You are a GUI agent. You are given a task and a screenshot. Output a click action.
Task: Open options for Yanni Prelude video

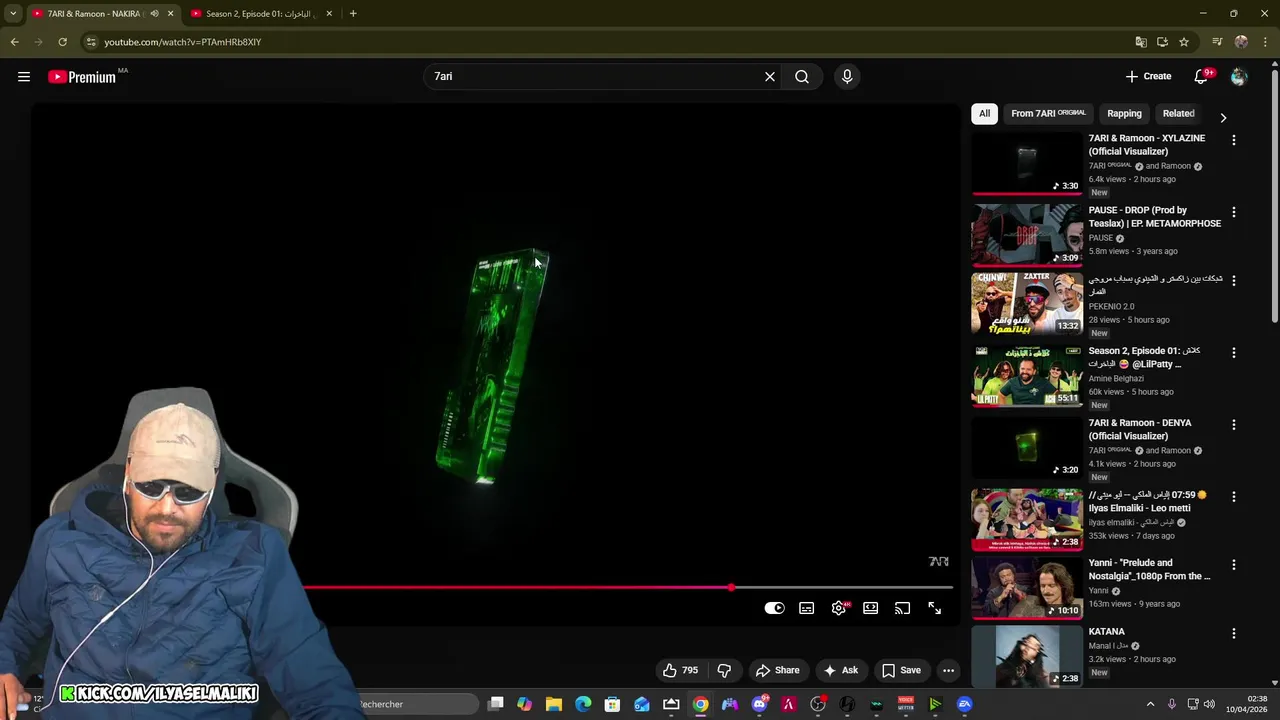[1234, 565]
